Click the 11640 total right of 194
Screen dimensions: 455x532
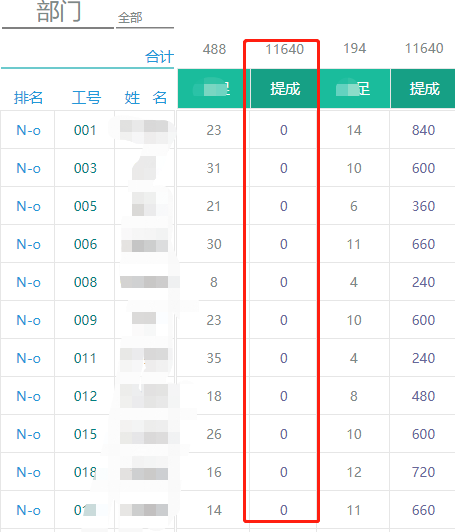click(x=424, y=49)
